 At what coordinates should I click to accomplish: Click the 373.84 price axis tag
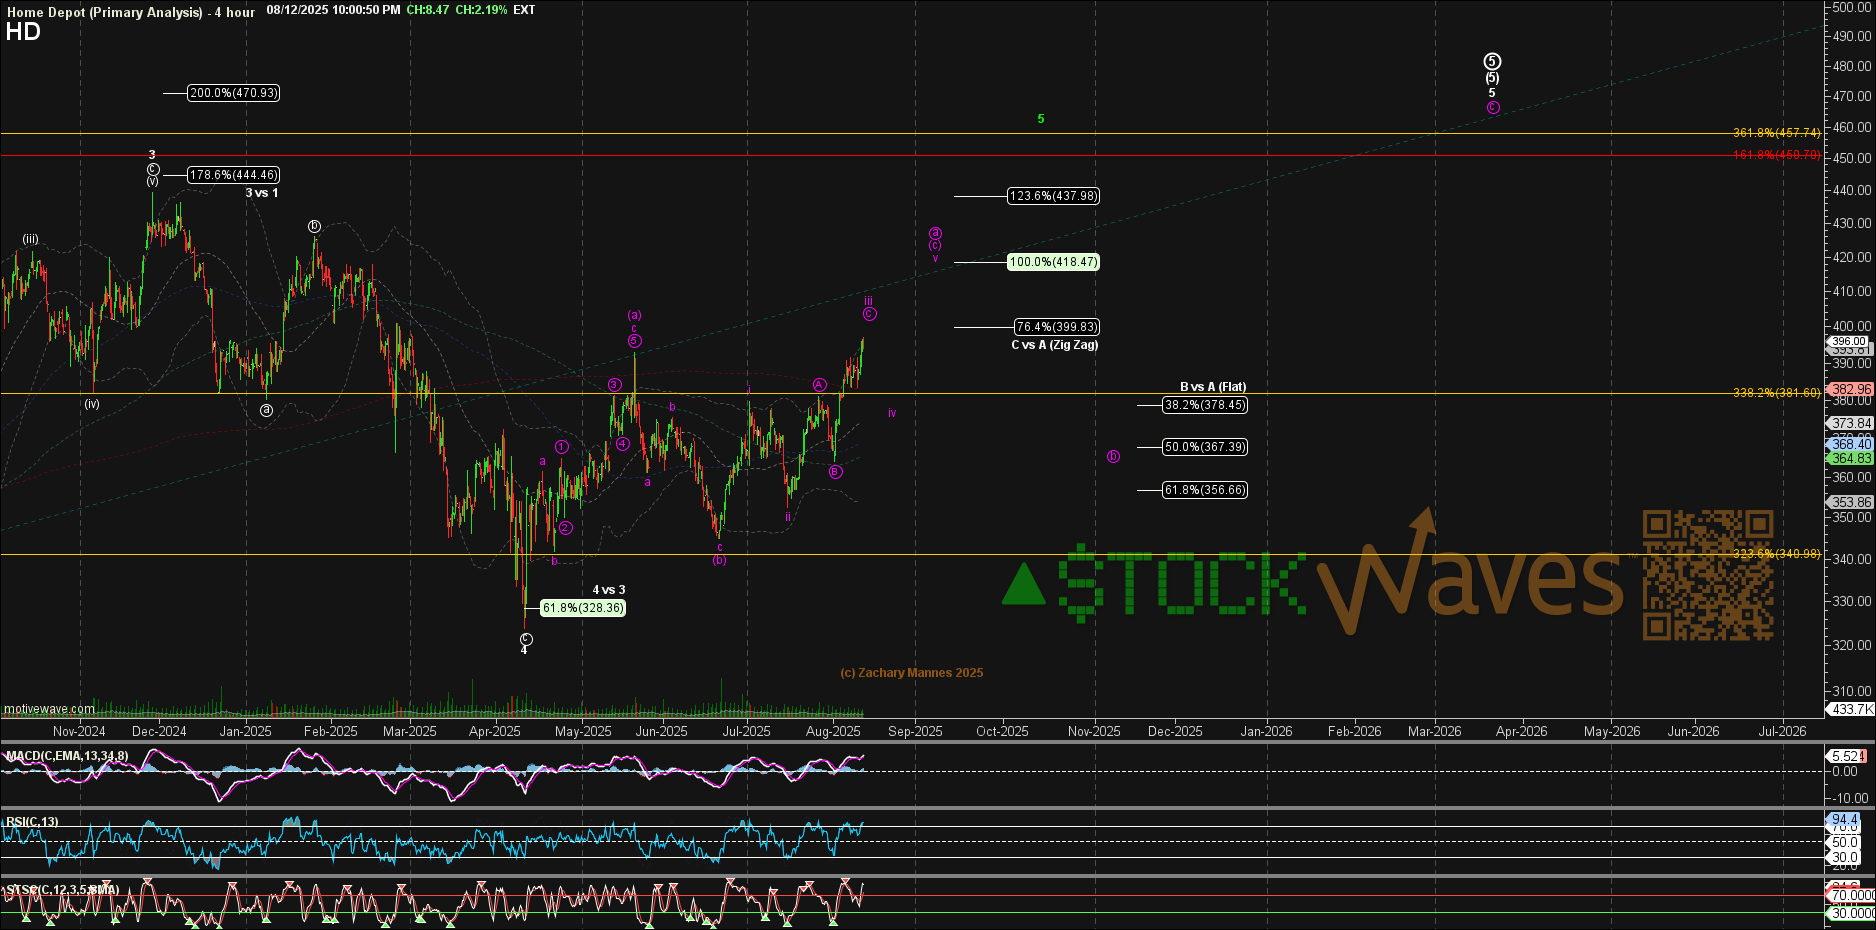(x=1850, y=423)
